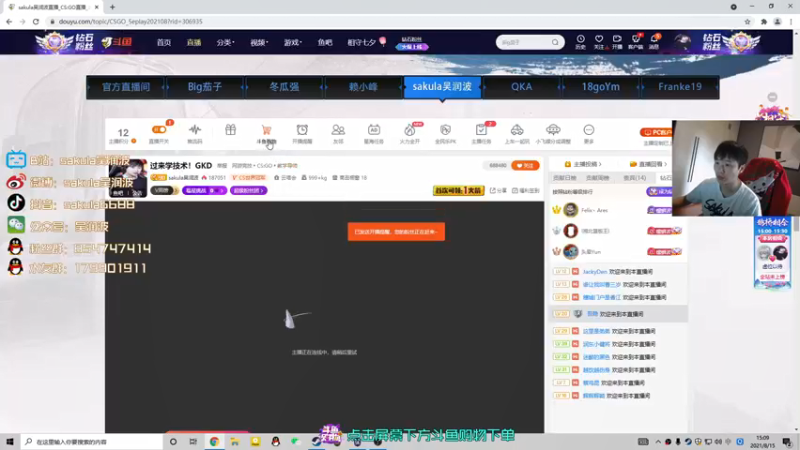
Task: Reload page with browser refresh button
Action: pos(36,21)
